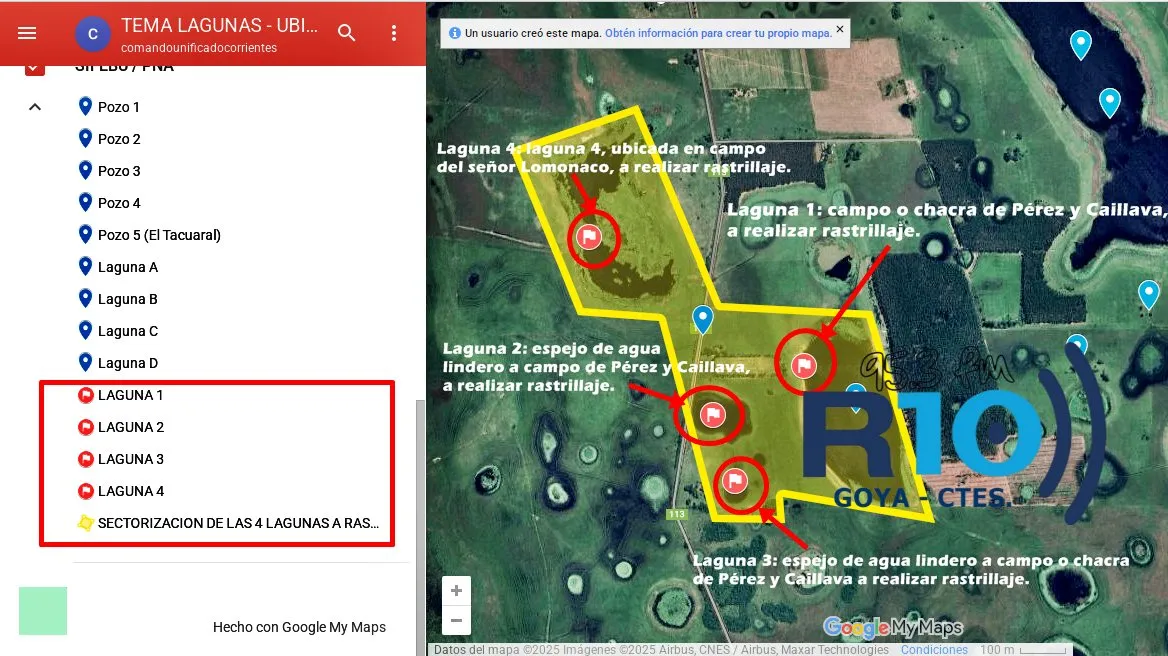
Task: Open the Condiciones link in footer
Action: tap(934, 649)
